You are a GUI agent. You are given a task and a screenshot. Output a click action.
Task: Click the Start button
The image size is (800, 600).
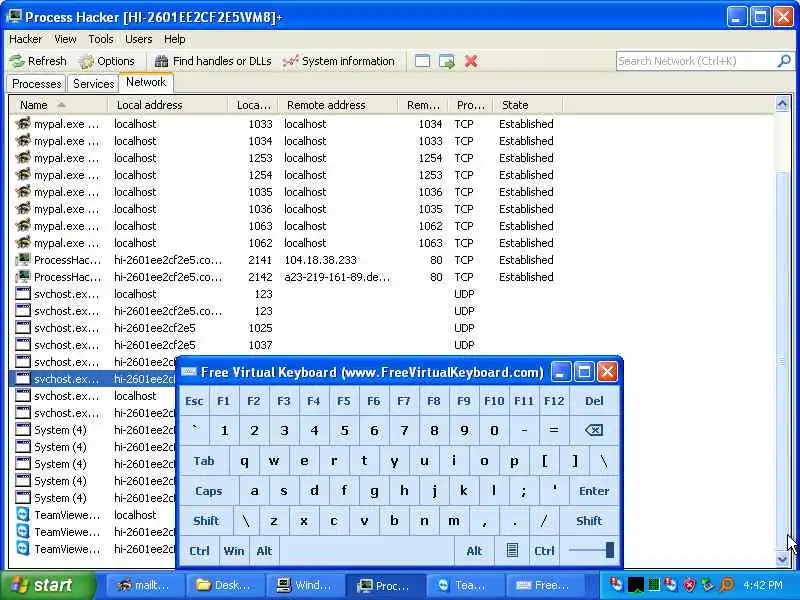coord(47,585)
